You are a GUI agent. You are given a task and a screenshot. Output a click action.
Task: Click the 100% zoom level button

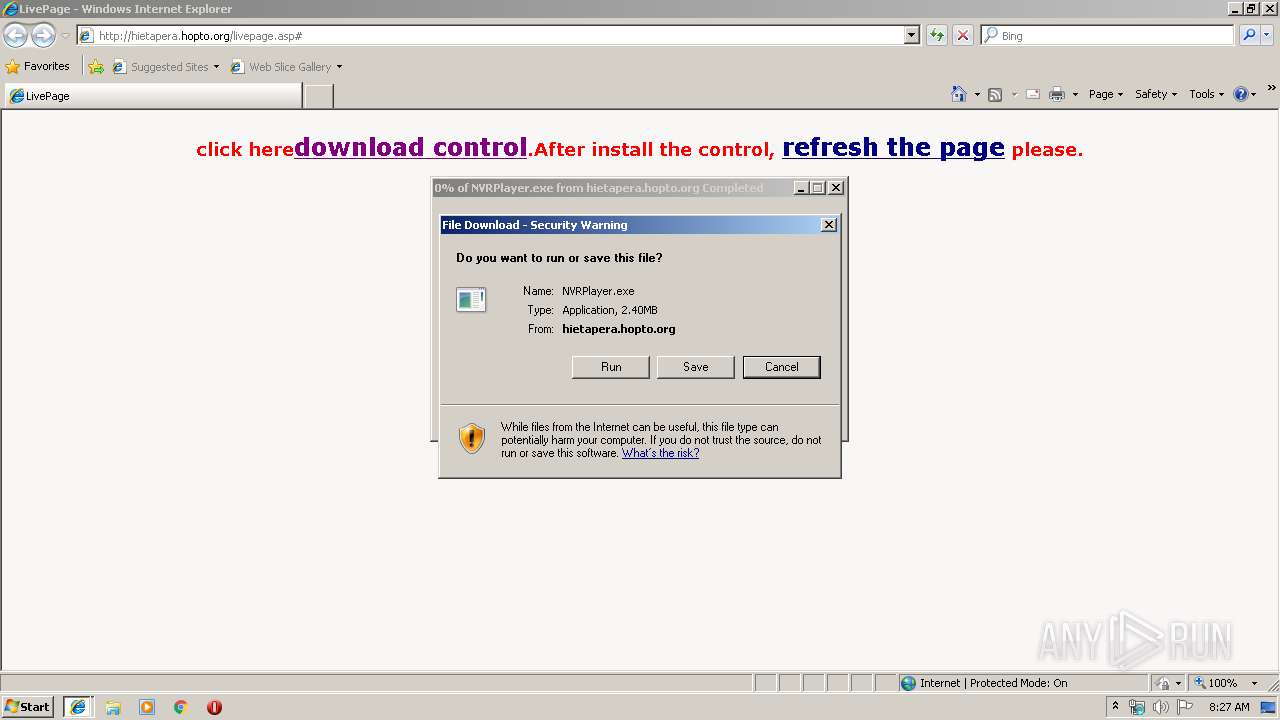(x=1215, y=683)
